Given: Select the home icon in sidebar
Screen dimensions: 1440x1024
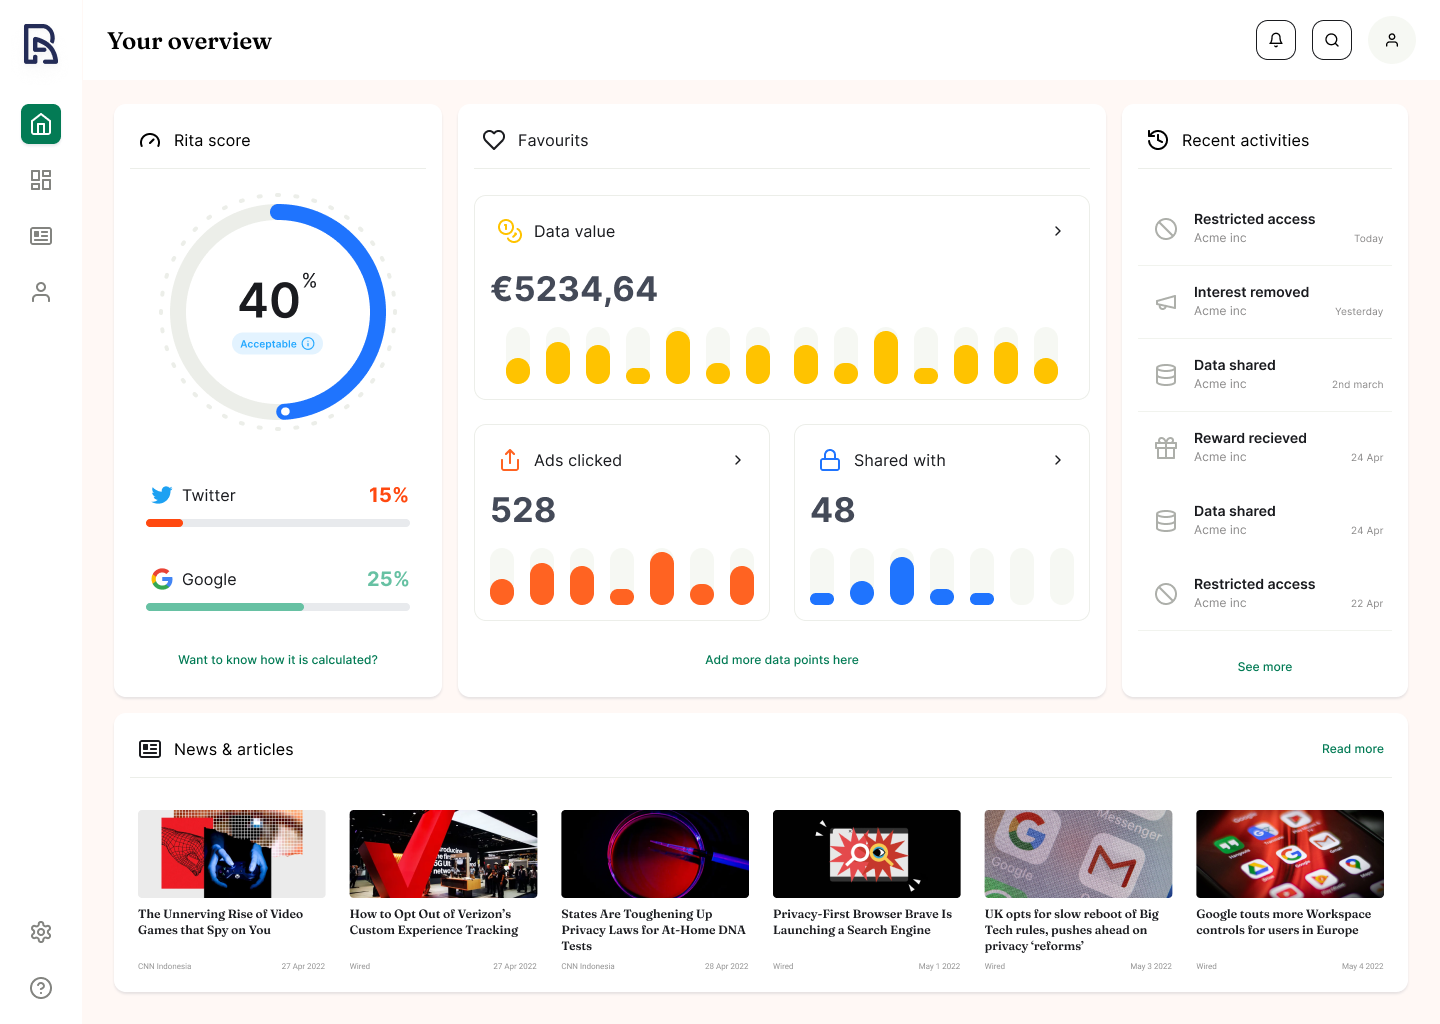Looking at the screenshot, I should coord(41,124).
